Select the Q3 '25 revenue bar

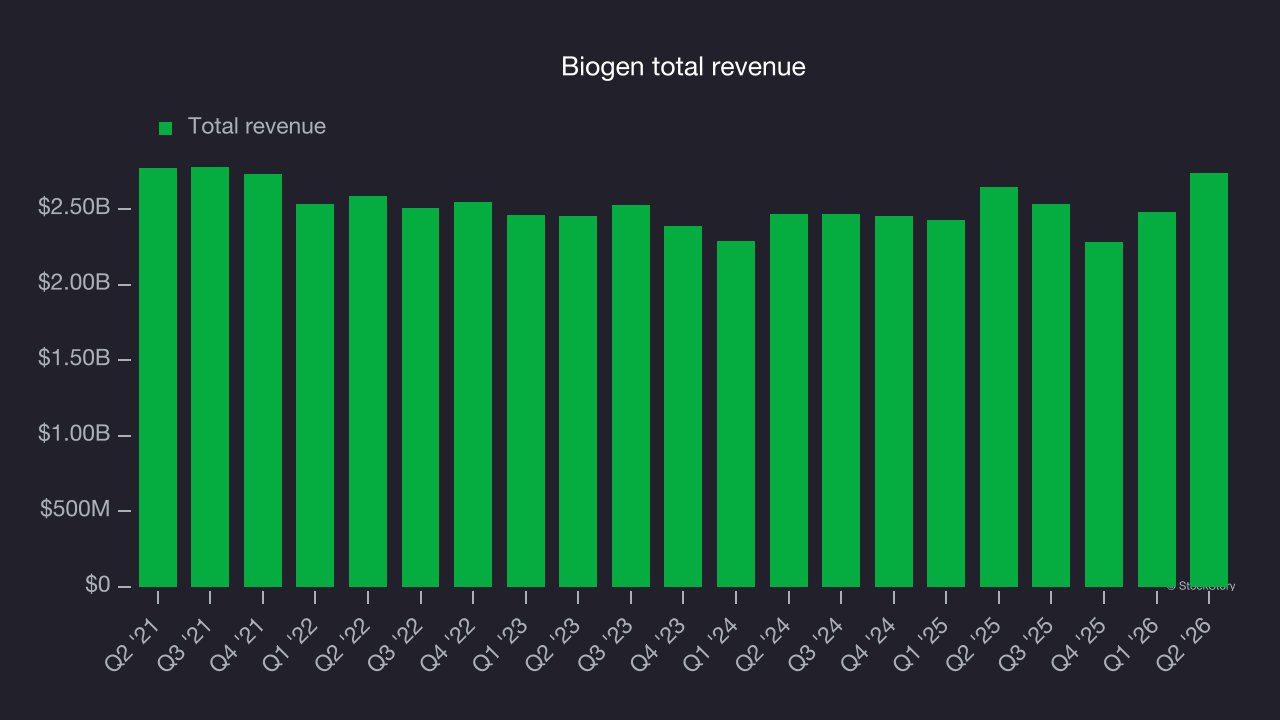coord(1051,396)
